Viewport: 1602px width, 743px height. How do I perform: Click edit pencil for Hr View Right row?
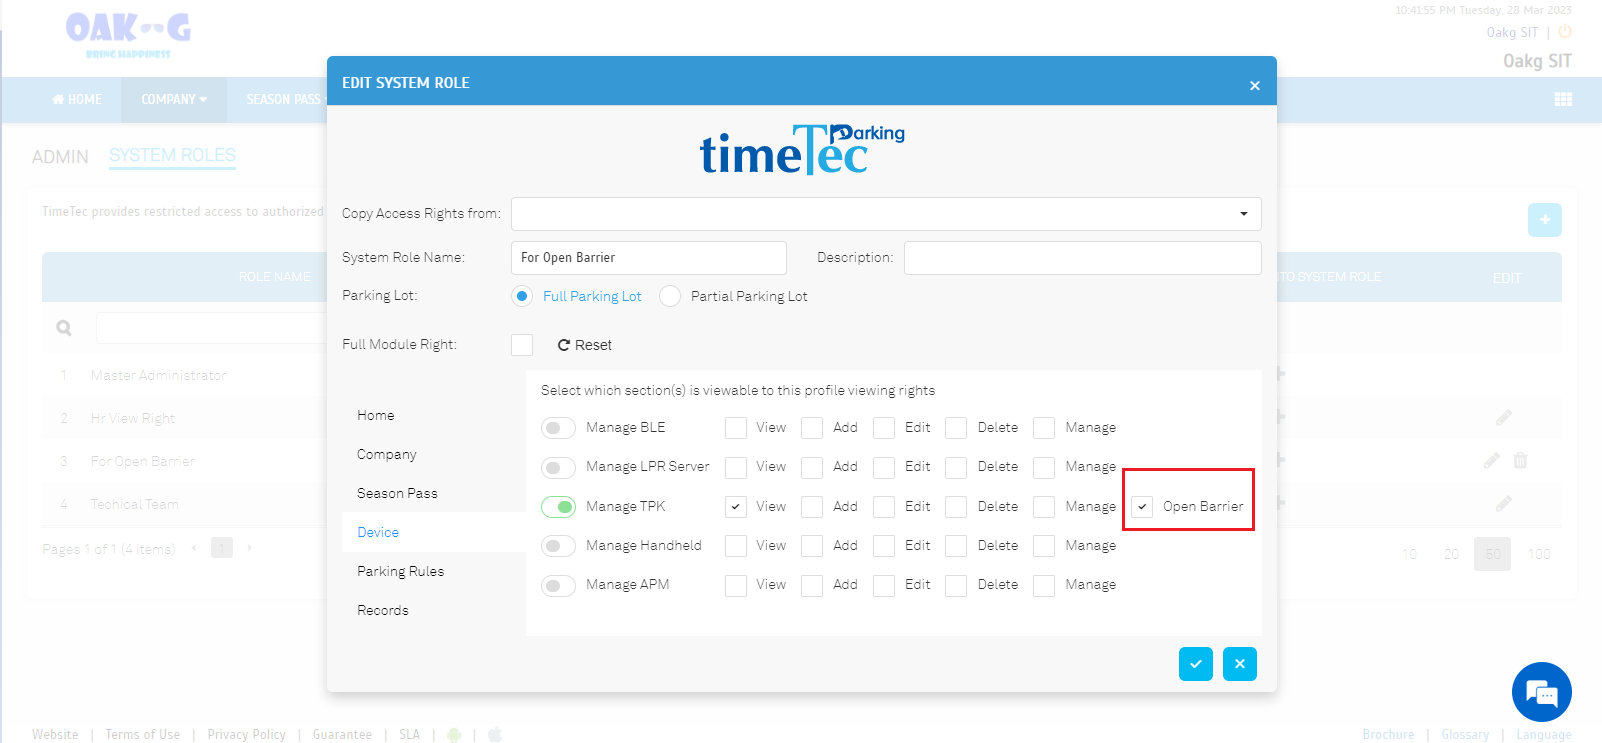(x=1504, y=417)
